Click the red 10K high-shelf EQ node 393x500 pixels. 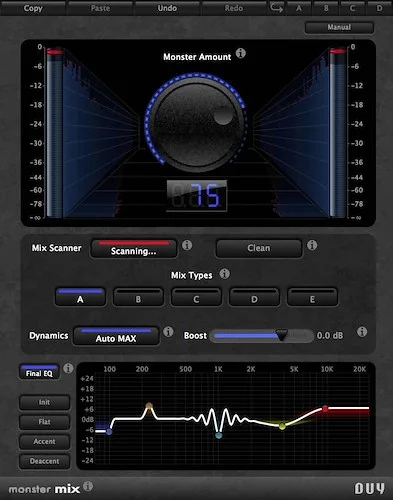[325, 408]
